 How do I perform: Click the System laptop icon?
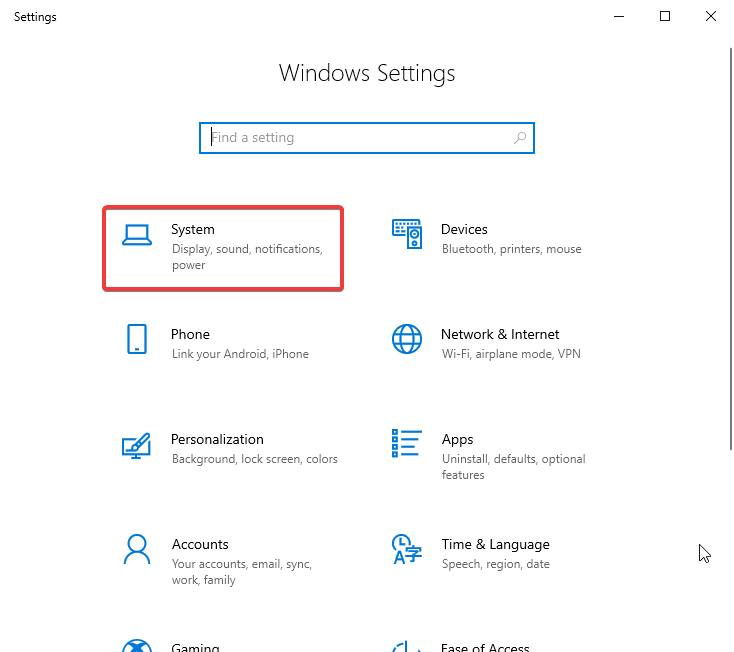point(136,235)
